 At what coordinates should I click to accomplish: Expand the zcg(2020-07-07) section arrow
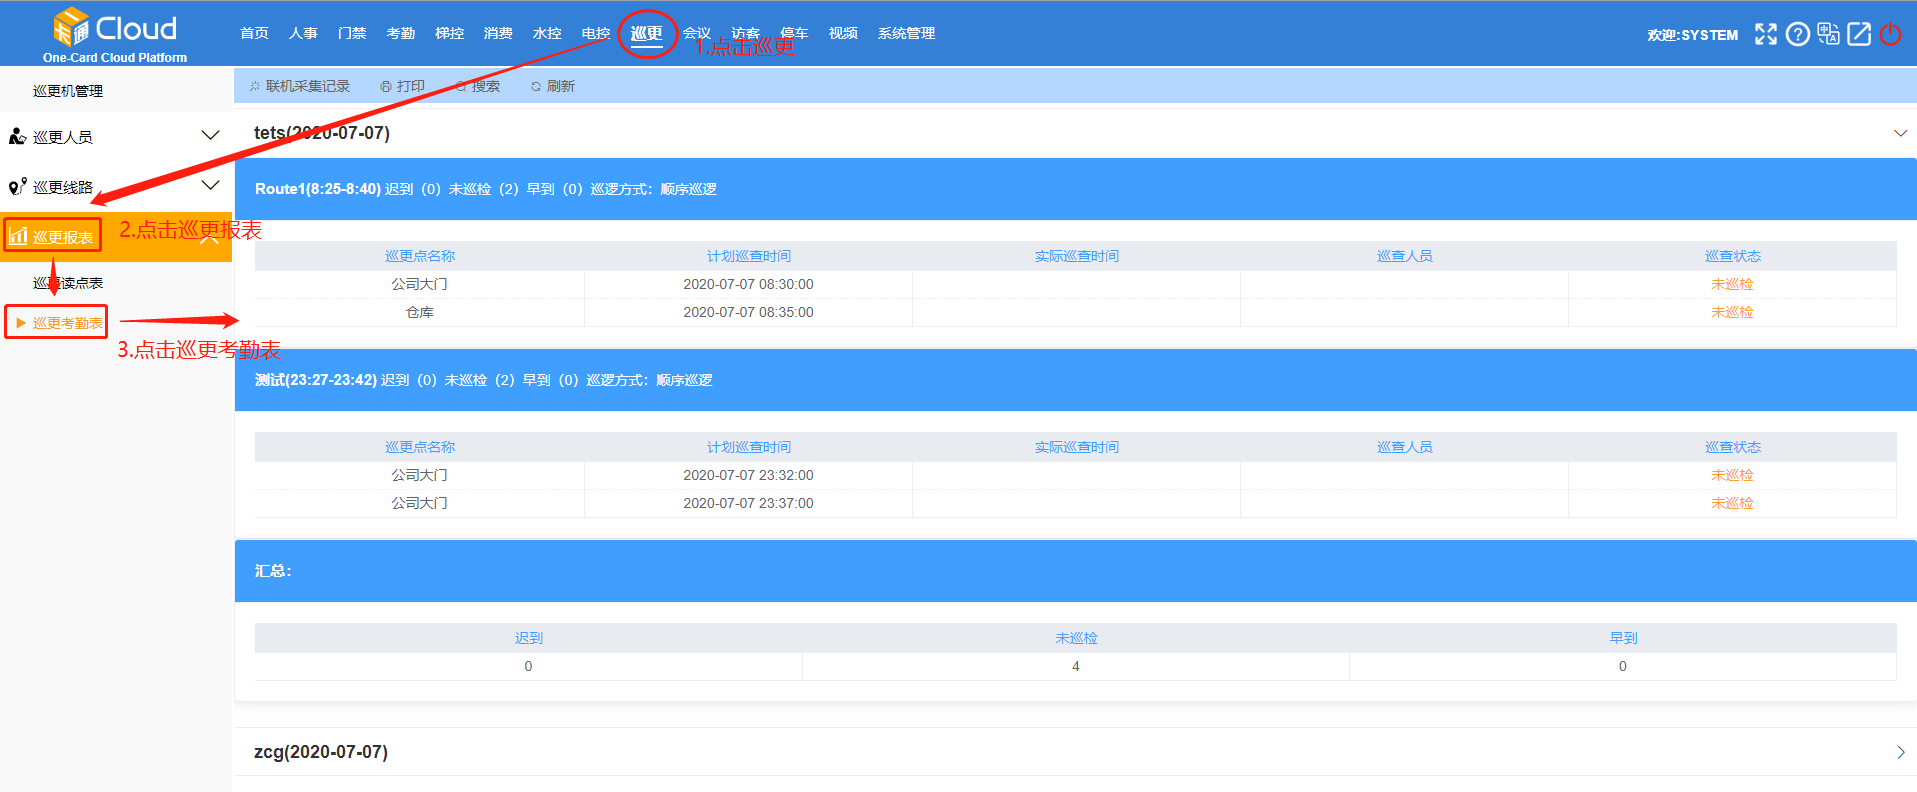1900,752
